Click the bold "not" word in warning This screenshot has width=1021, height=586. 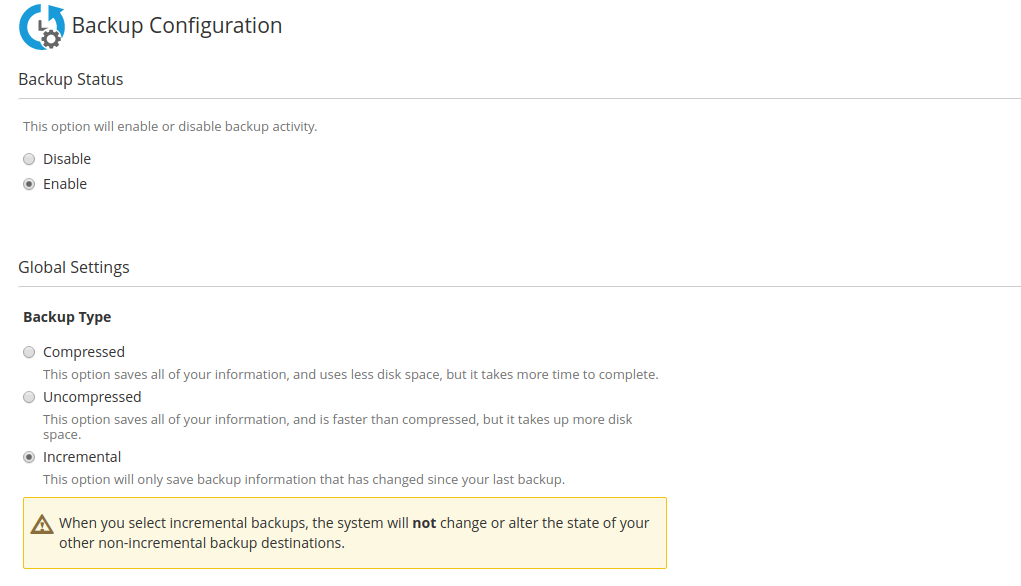click(424, 523)
